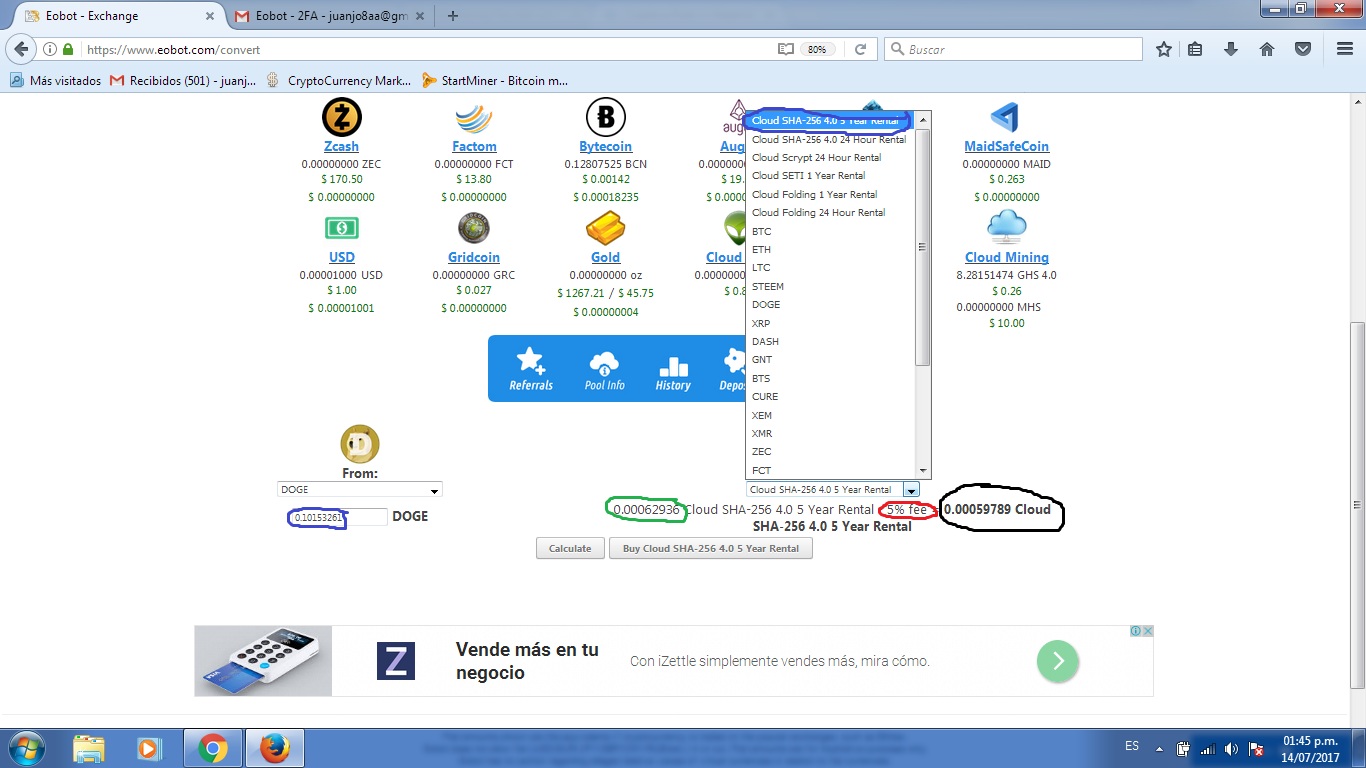Open the Bytecoin link
The image size is (1366, 768).
pyautogui.click(x=605, y=146)
